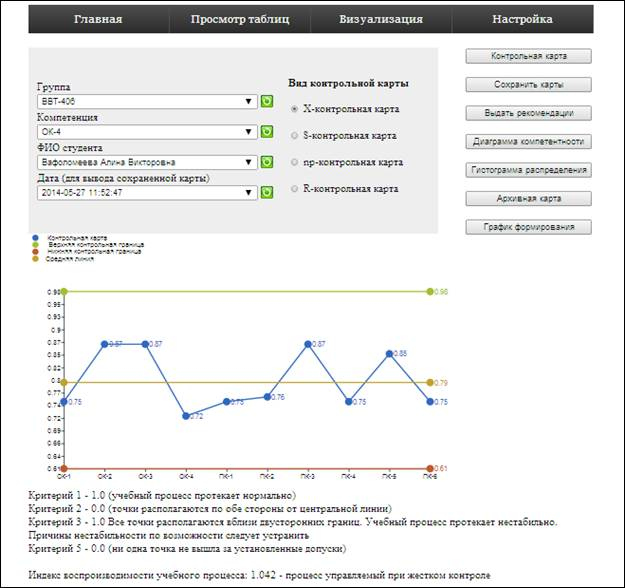Click yellow Средняя линия legend marker
625x588 pixels.
tap(35, 259)
